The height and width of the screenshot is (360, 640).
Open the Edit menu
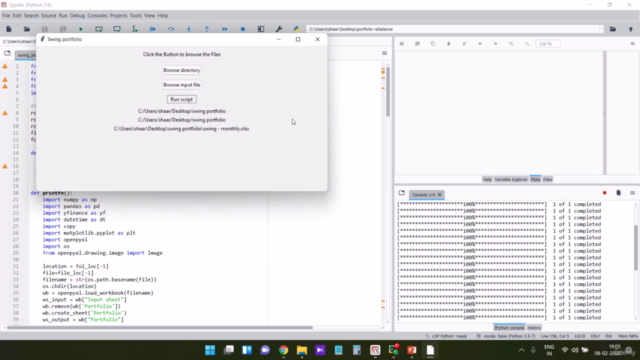[17, 16]
